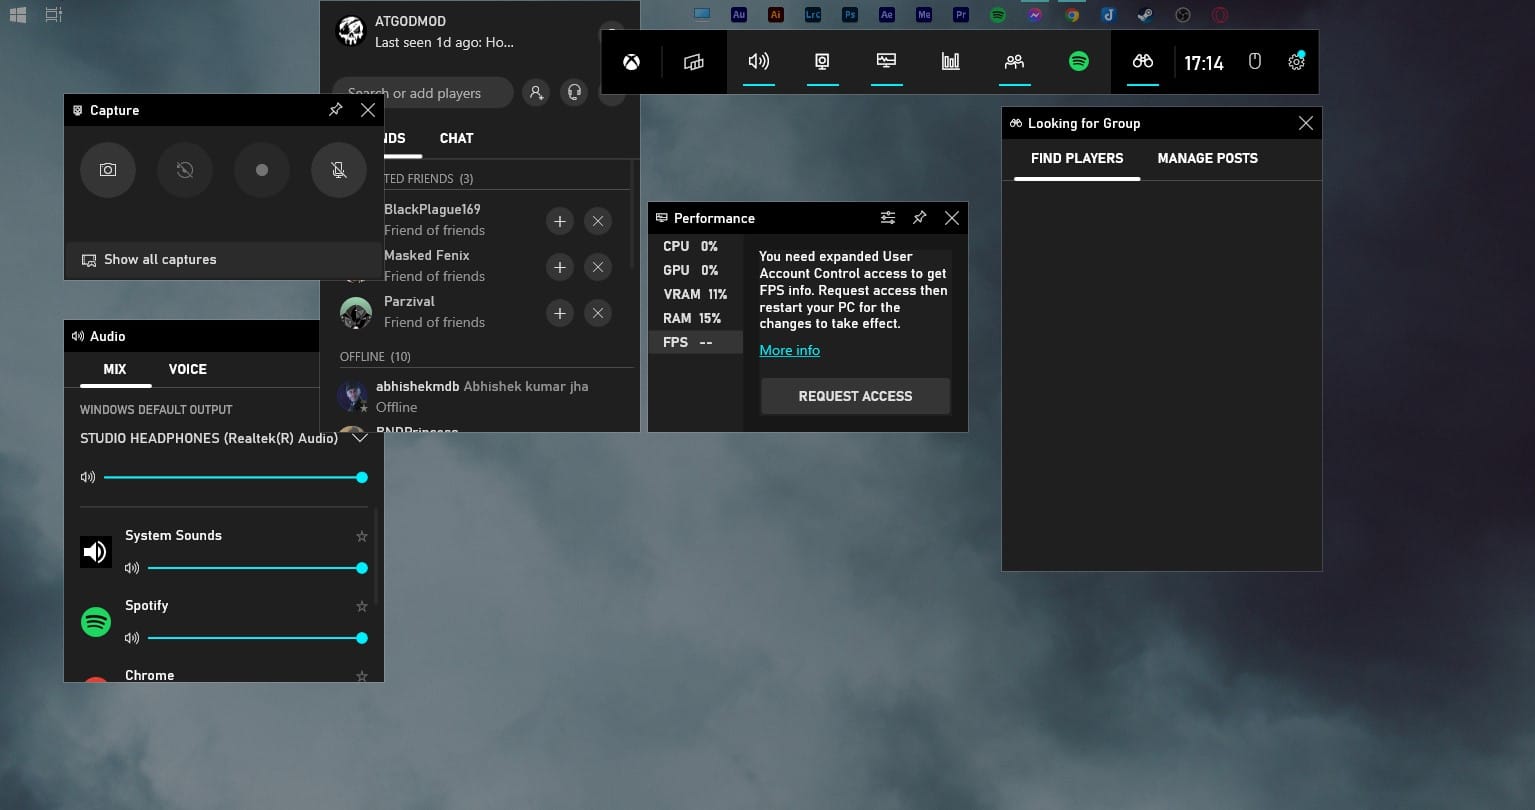Click in Search or add players field

(x=423, y=93)
